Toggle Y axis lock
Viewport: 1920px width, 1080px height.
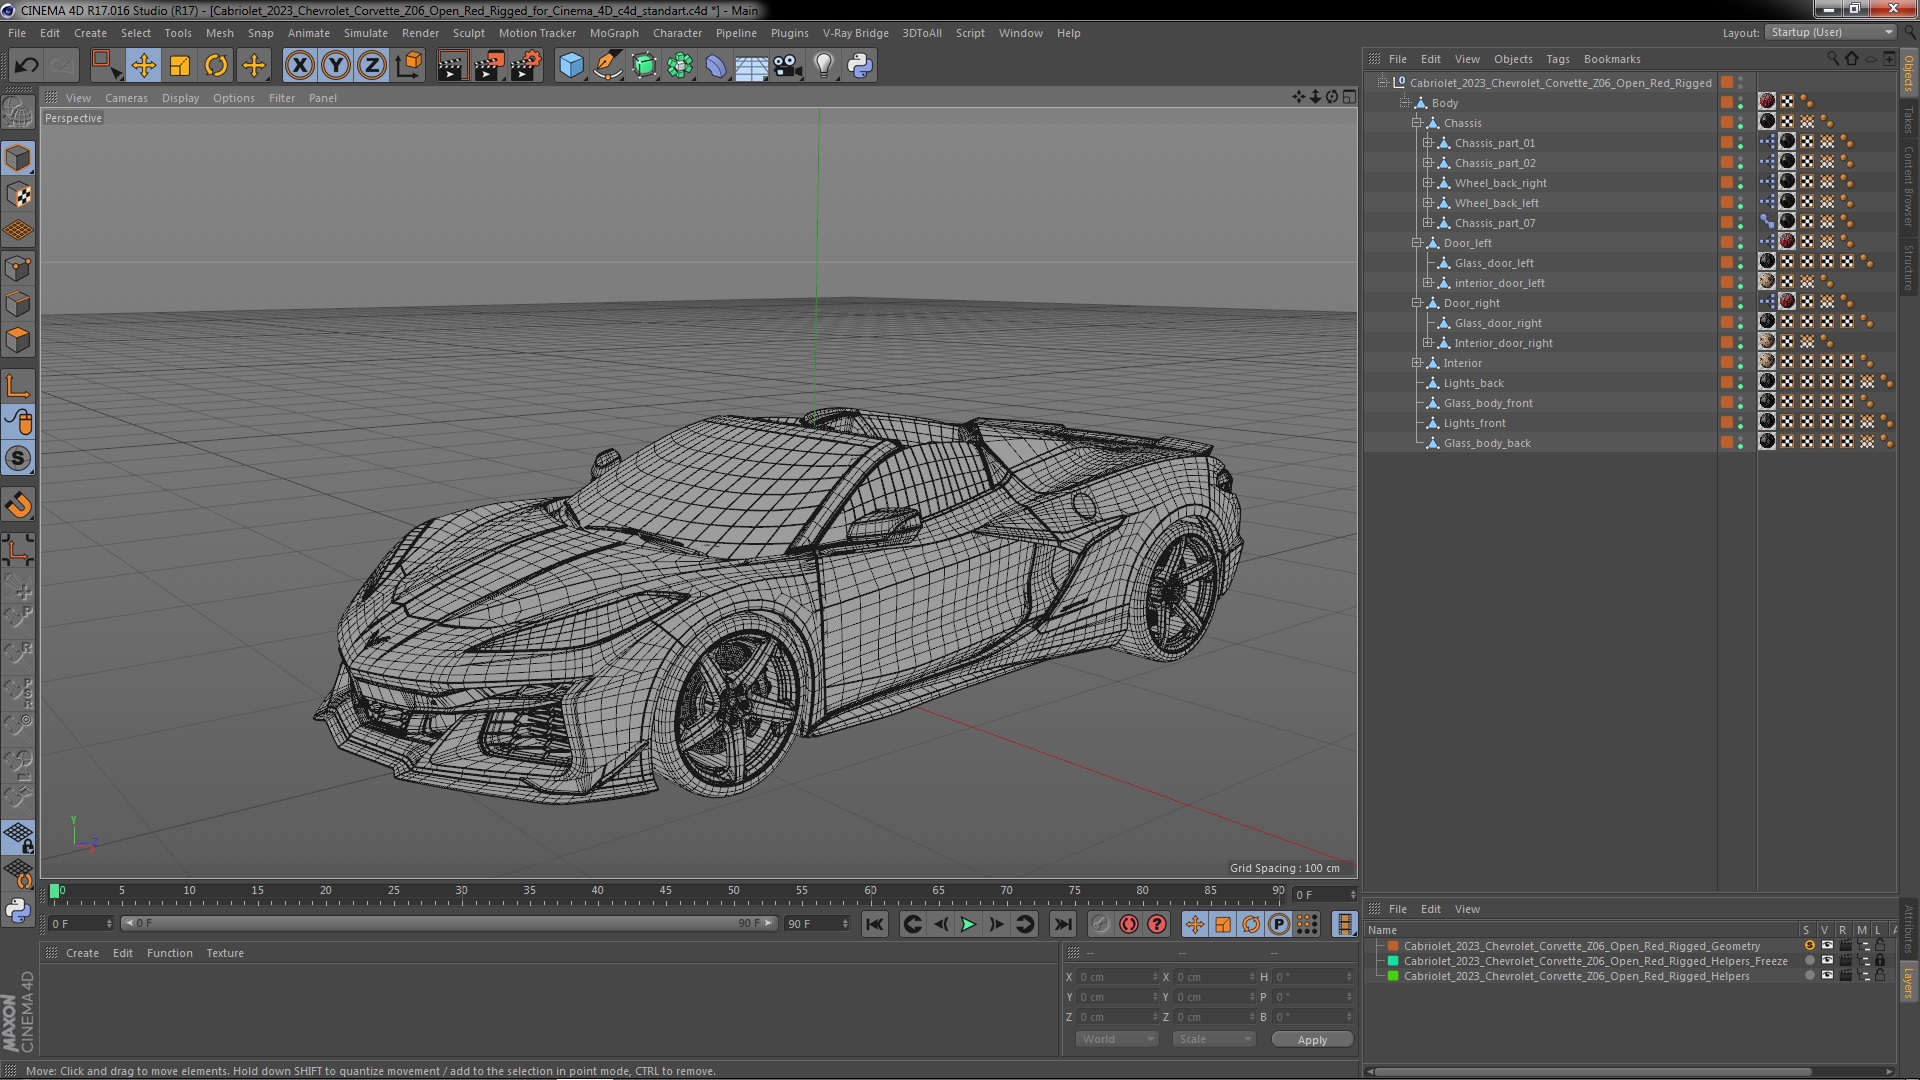pos(336,66)
